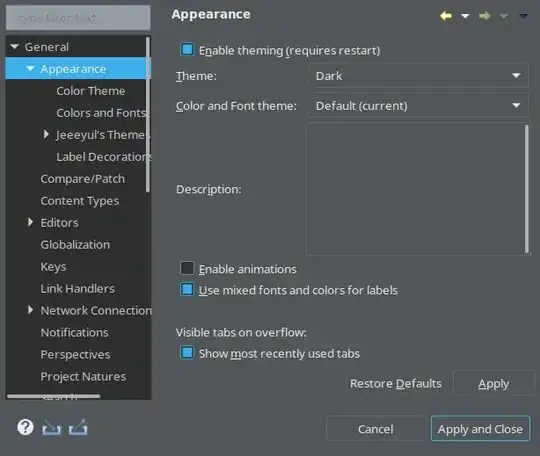This screenshot has width=540, height=456.
Task: Toggle Use mixed fonts and colors for labels
Action: click(x=187, y=289)
